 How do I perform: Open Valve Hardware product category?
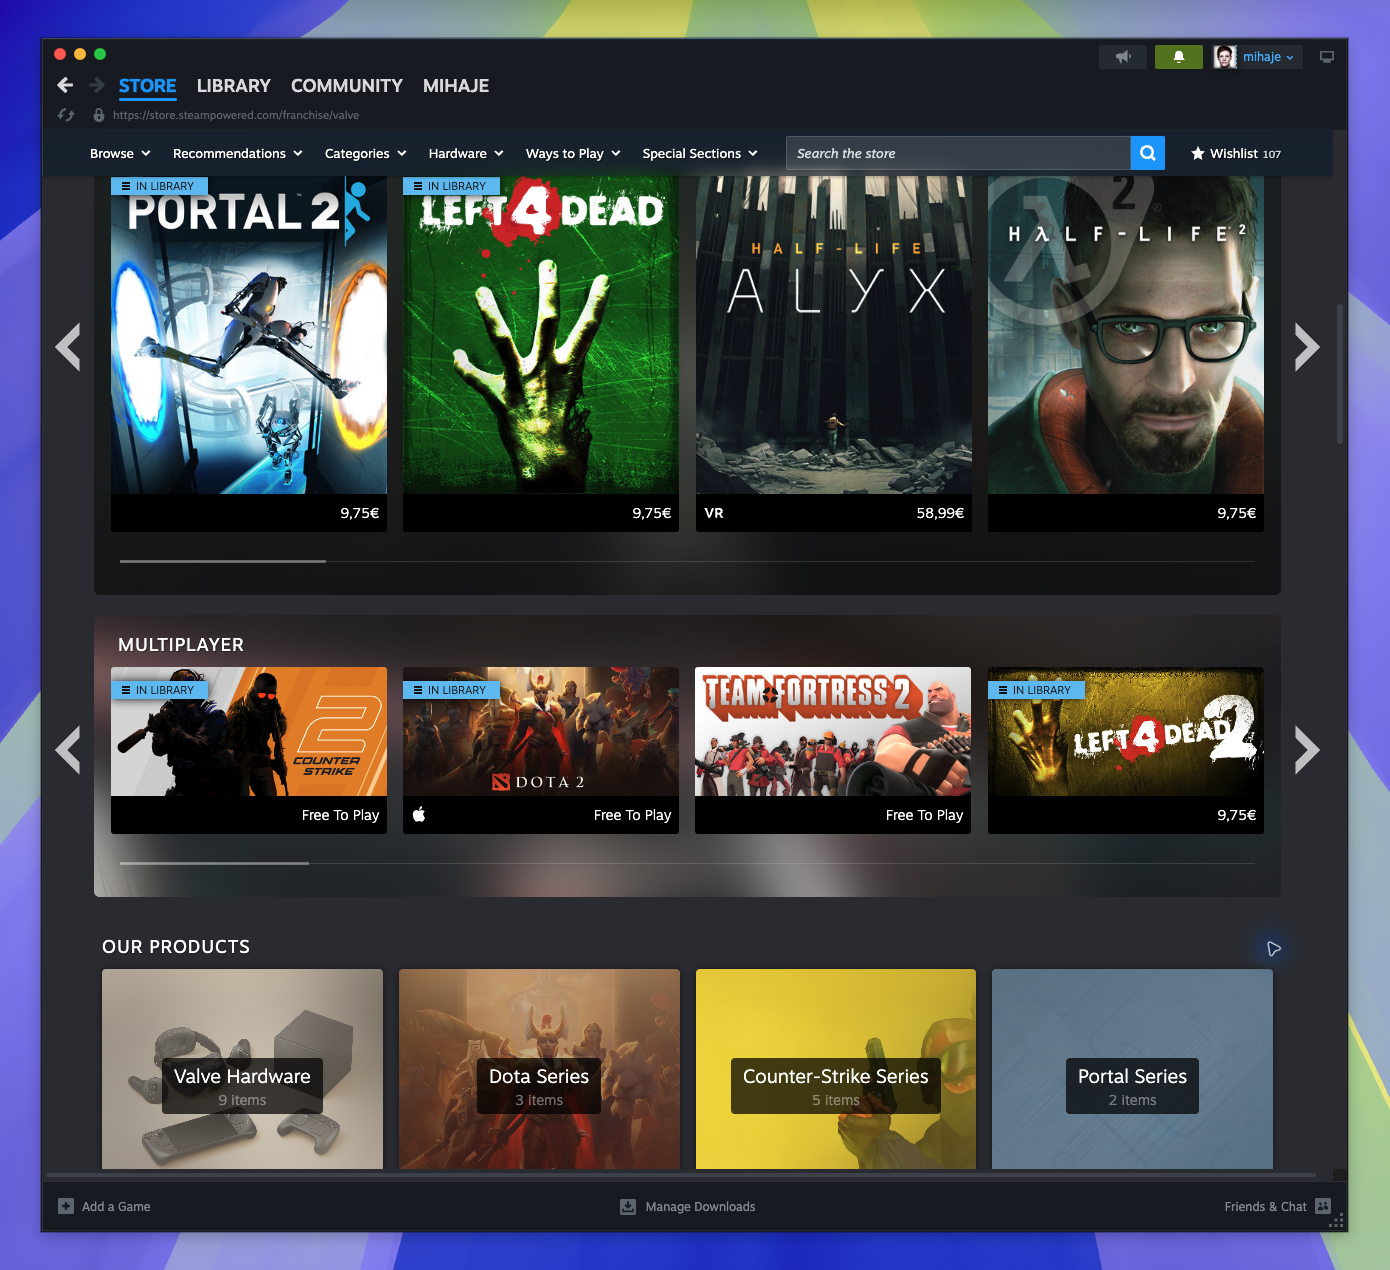click(242, 1069)
